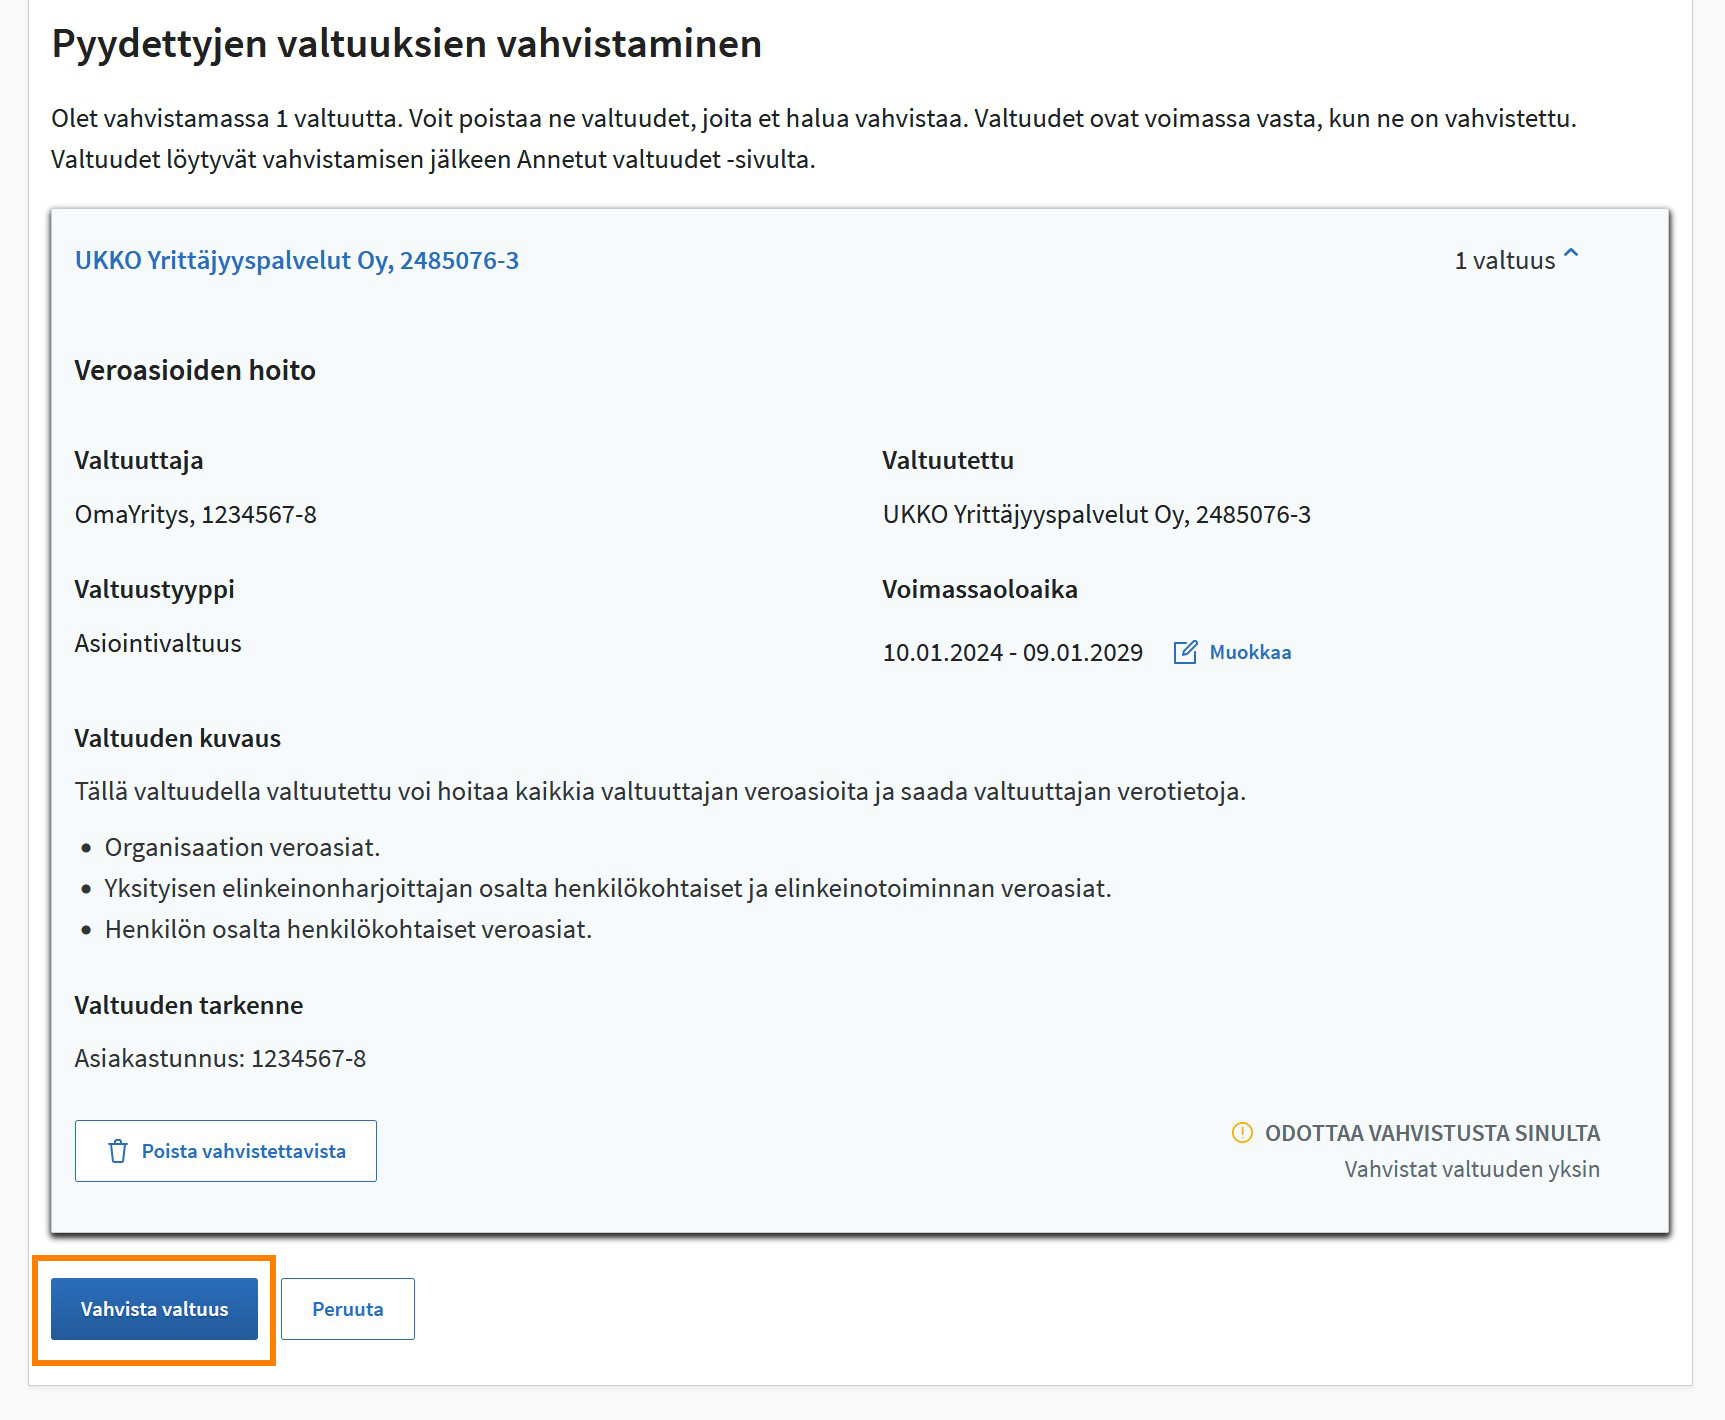
Task: Click OmaYritys, 1234567-8 text
Action: (x=196, y=515)
